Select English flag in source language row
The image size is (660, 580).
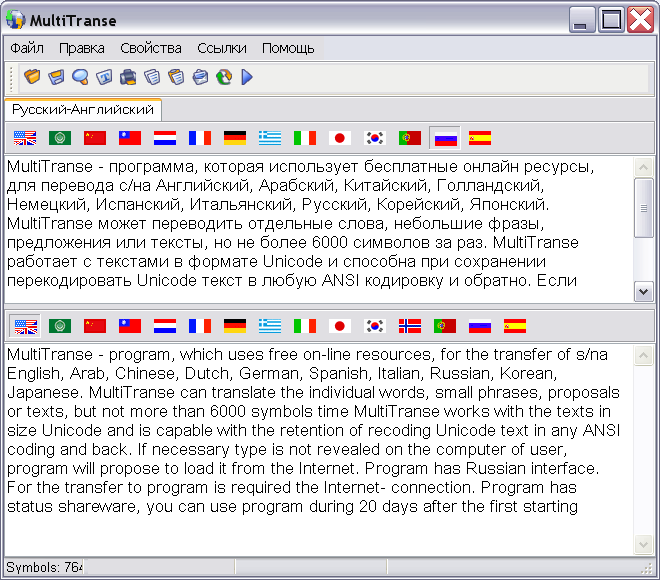(x=25, y=138)
